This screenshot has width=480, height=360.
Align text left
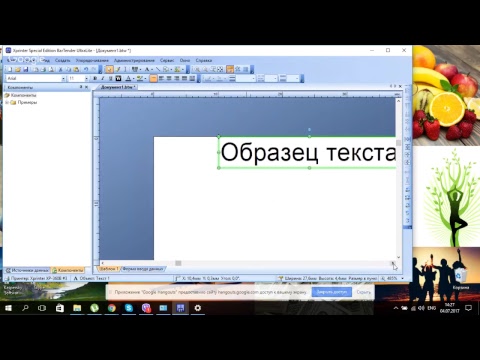(x=161, y=78)
